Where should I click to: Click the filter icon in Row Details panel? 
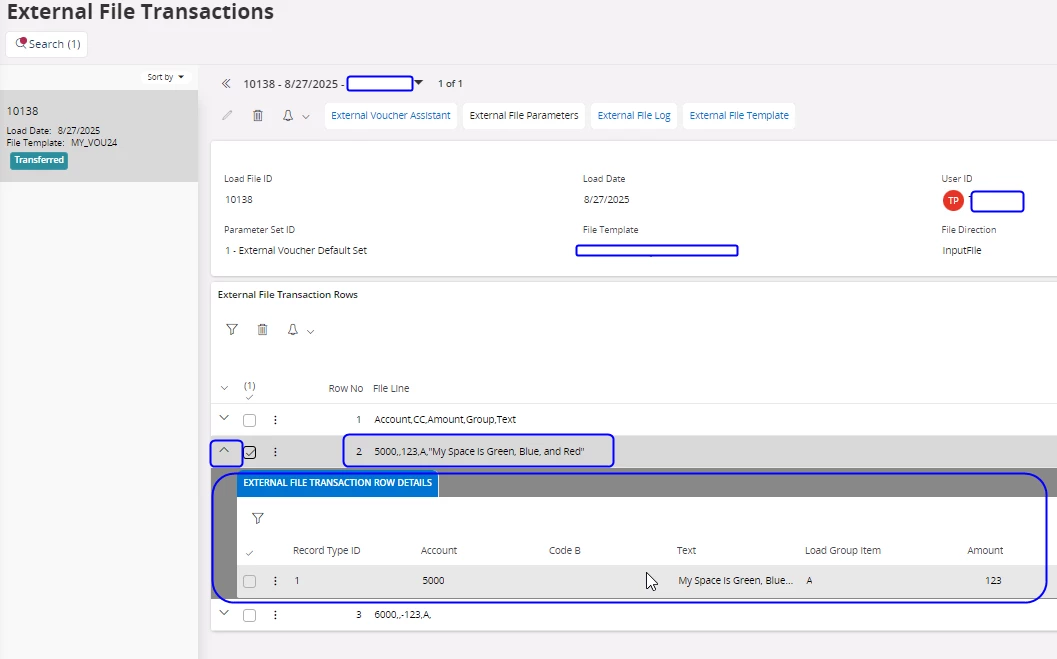coord(258,518)
